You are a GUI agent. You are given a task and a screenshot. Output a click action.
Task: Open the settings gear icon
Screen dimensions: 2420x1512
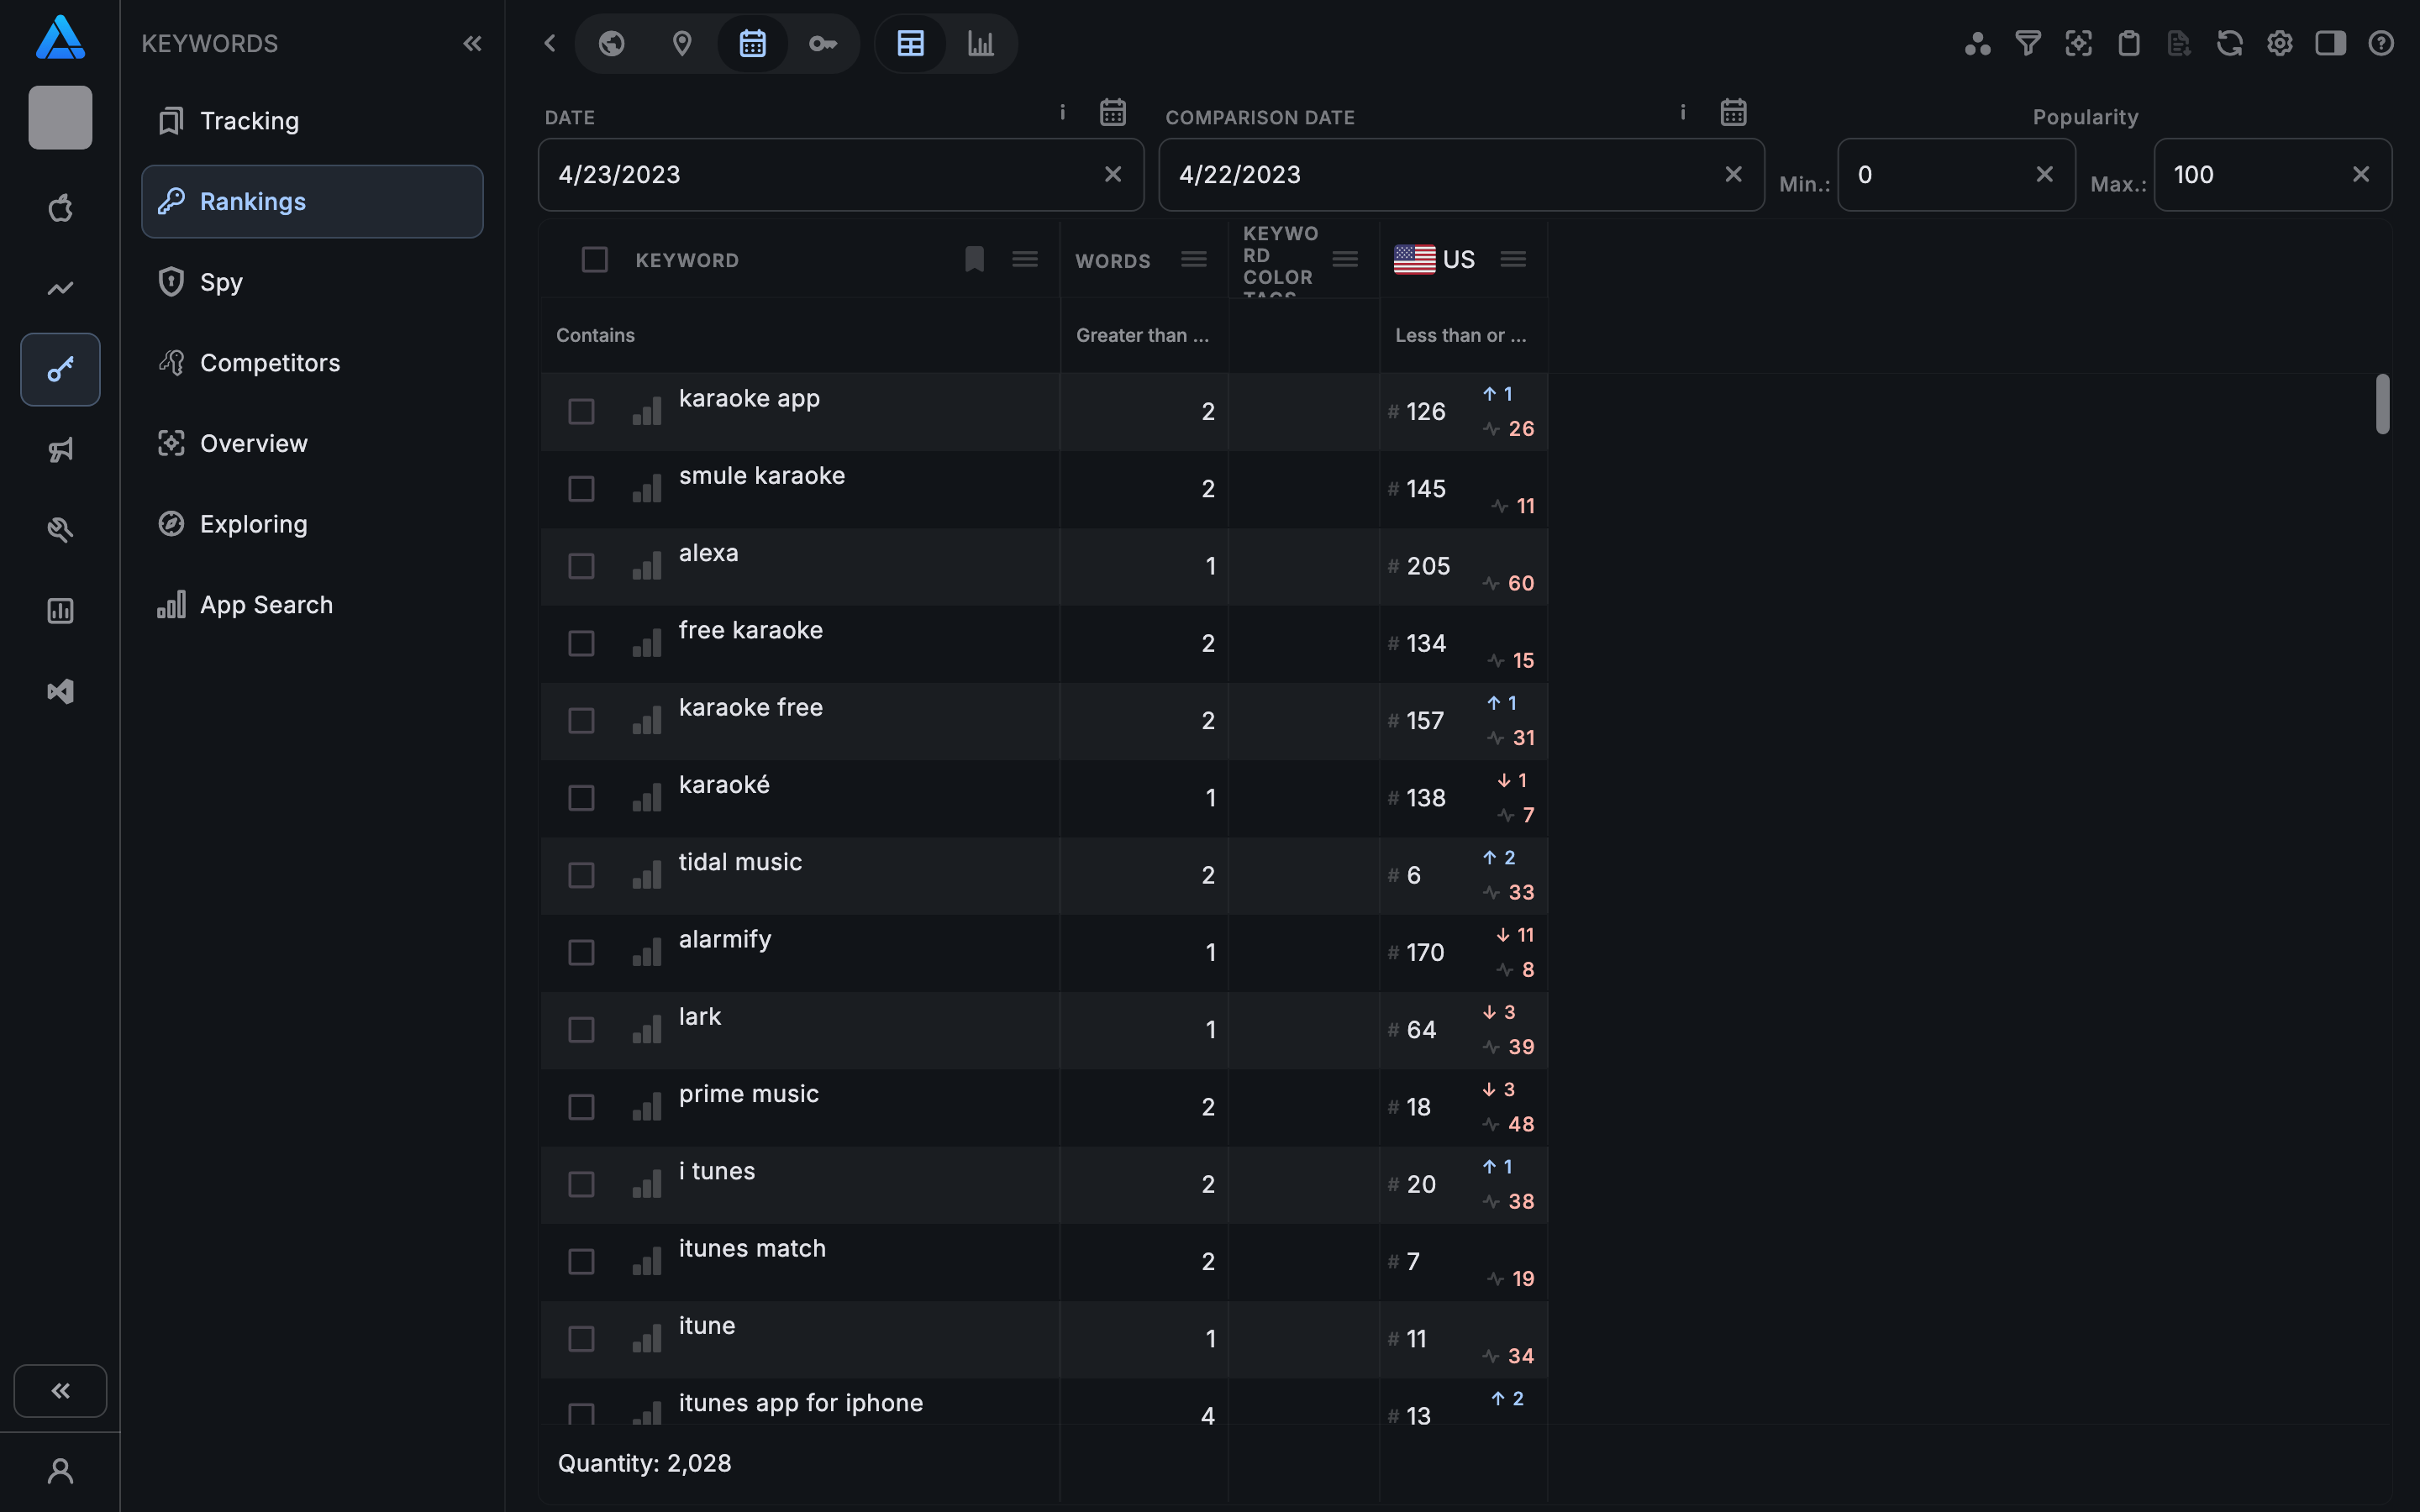2279,43
